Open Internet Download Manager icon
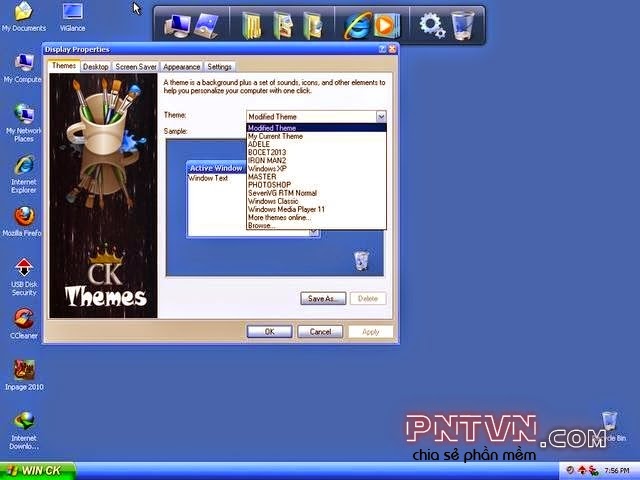640x480 pixels. [24, 431]
